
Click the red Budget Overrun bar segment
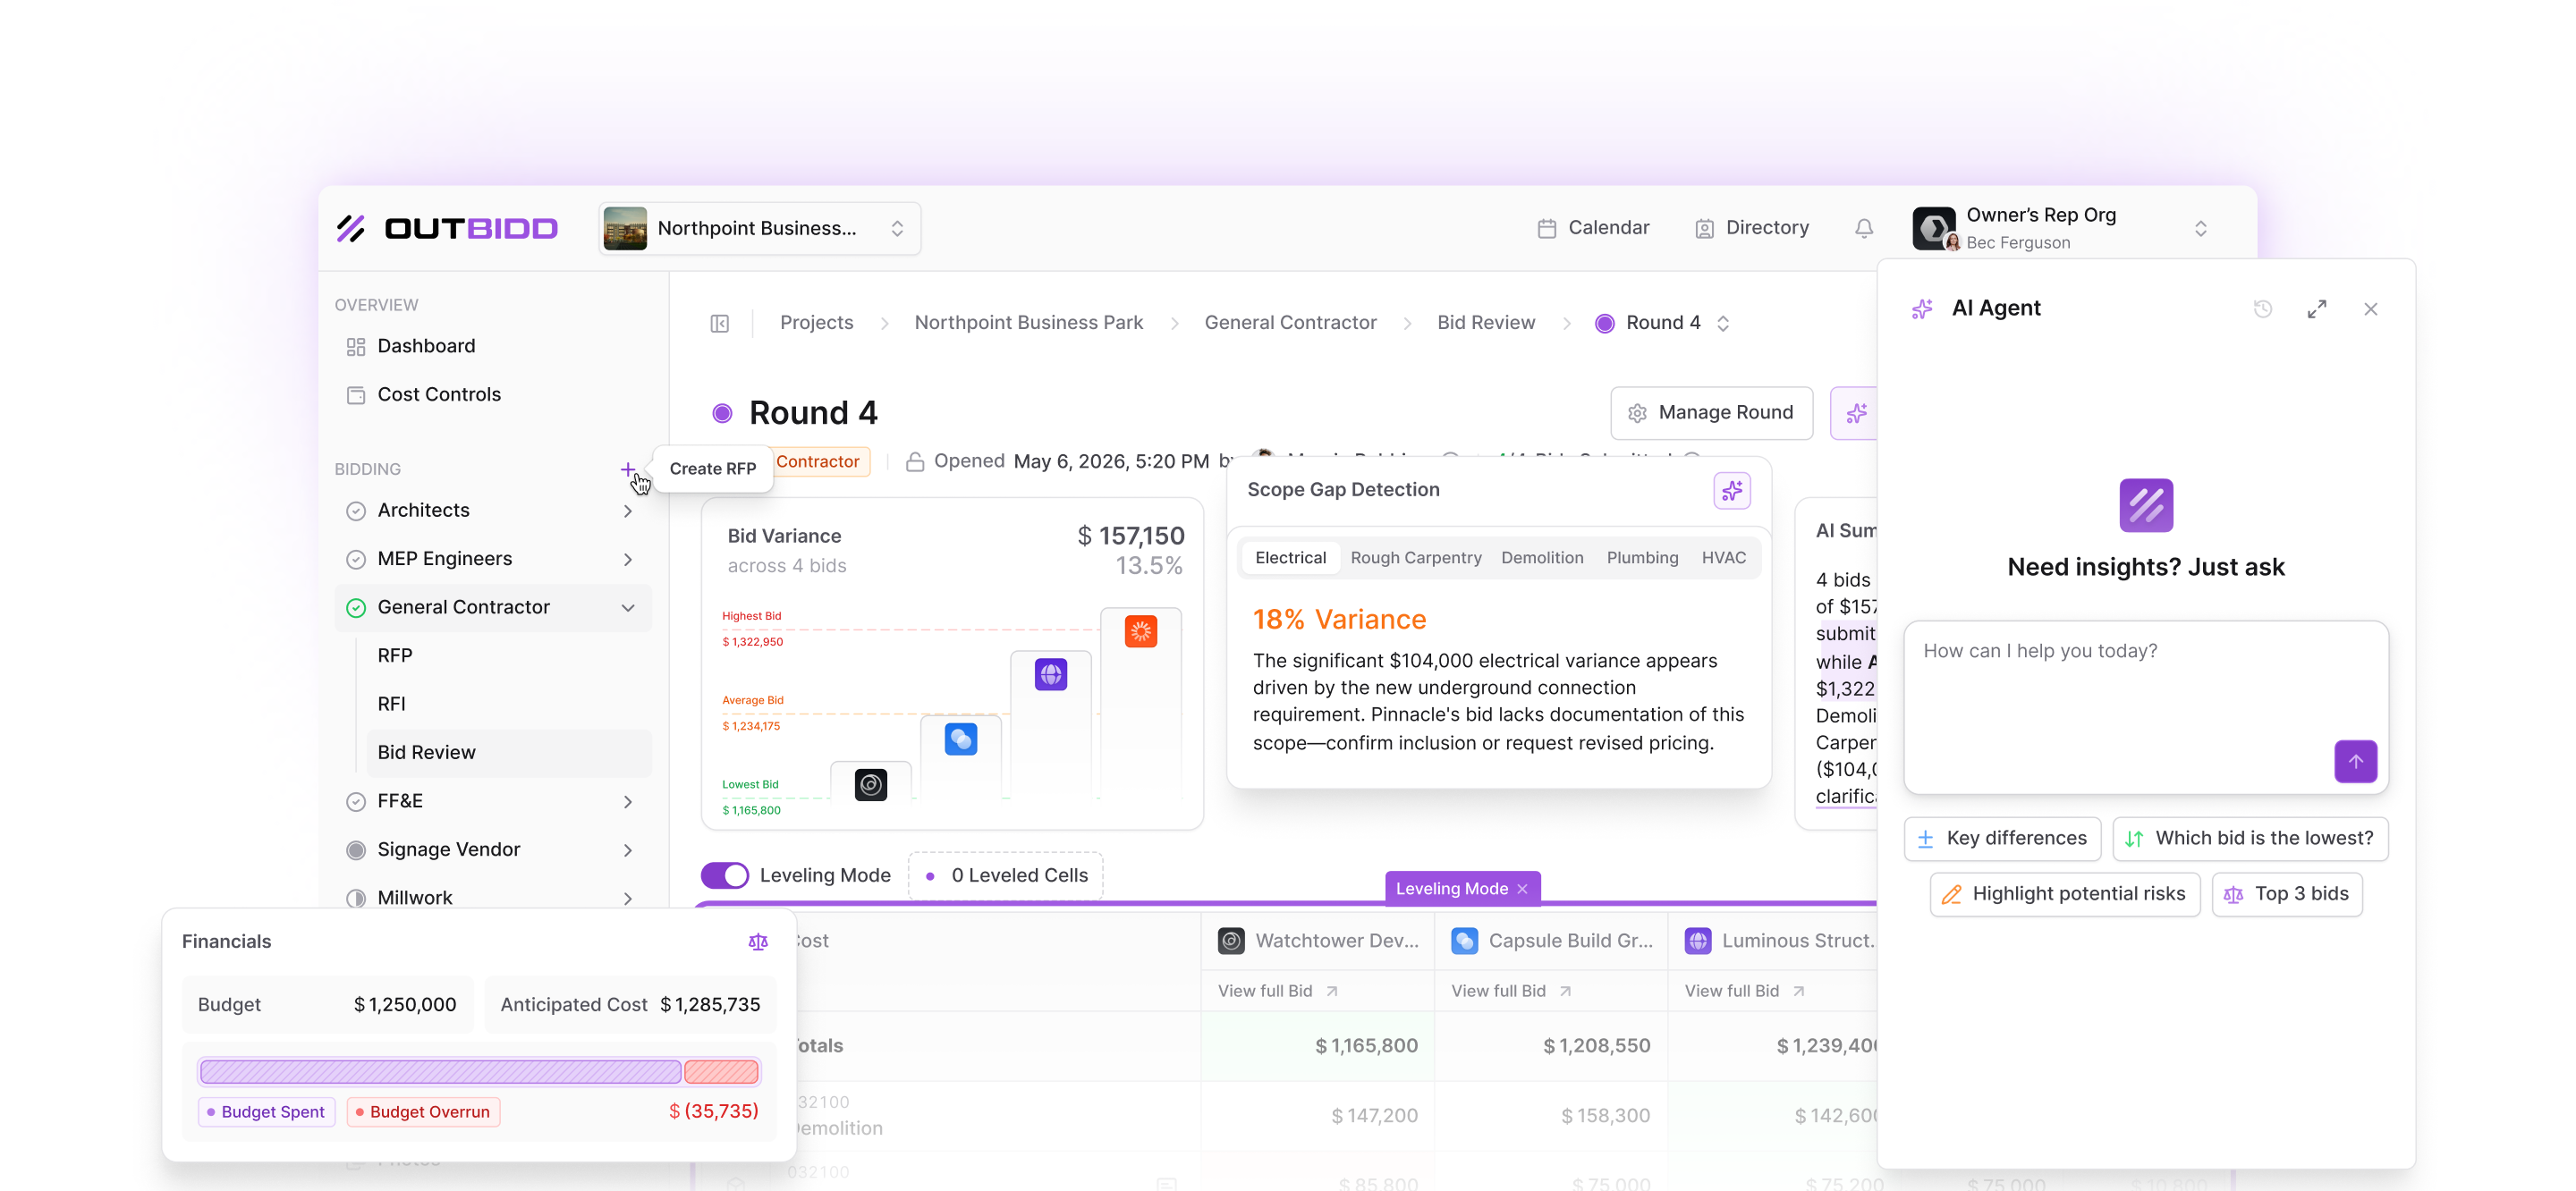[721, 1073]
